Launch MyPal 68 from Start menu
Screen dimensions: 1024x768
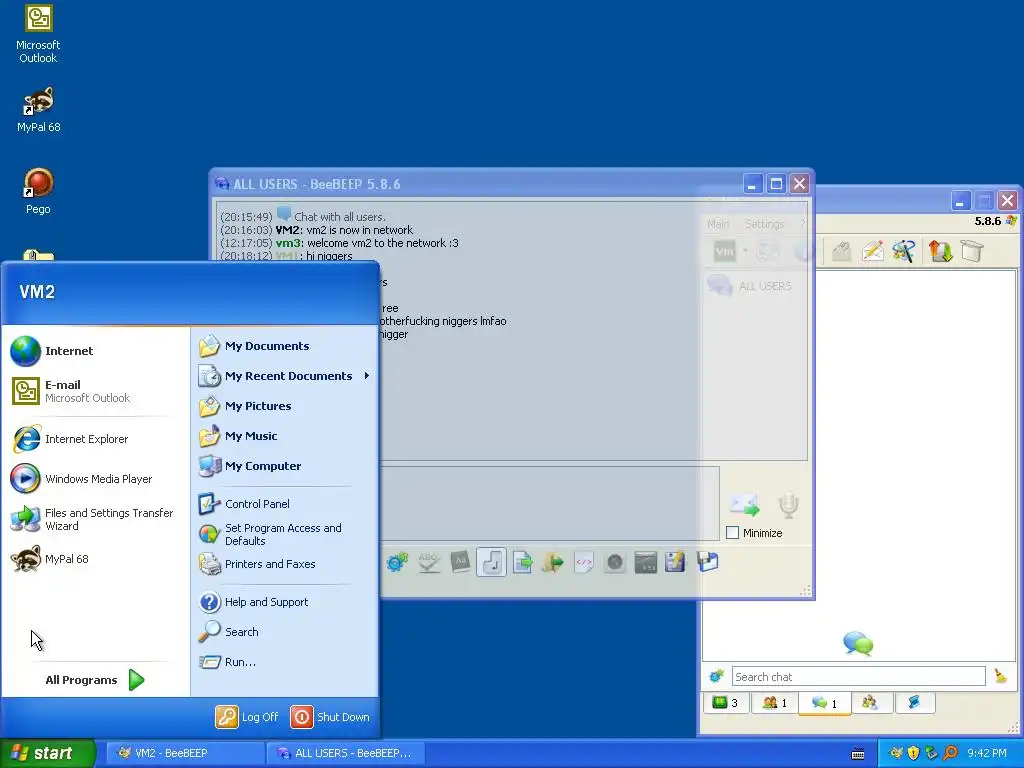click(x=95, y=559)
